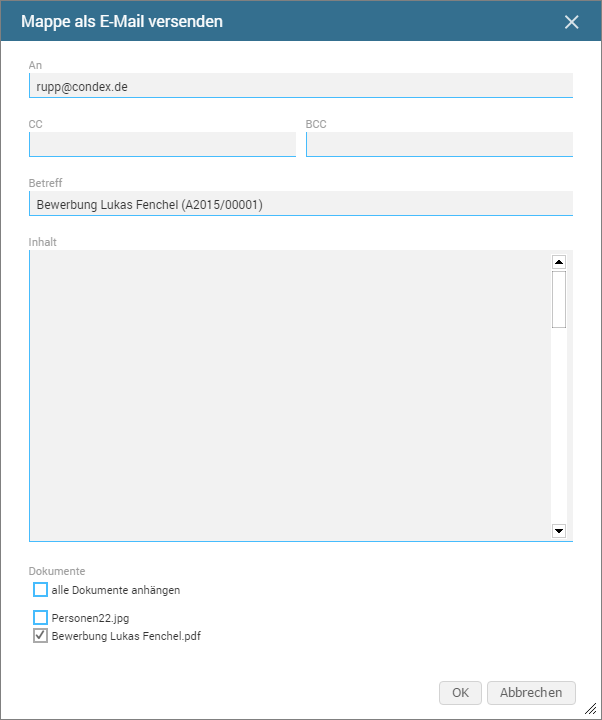
Task: Click the resize grip in the dialog corner
Action: point(590,708)
